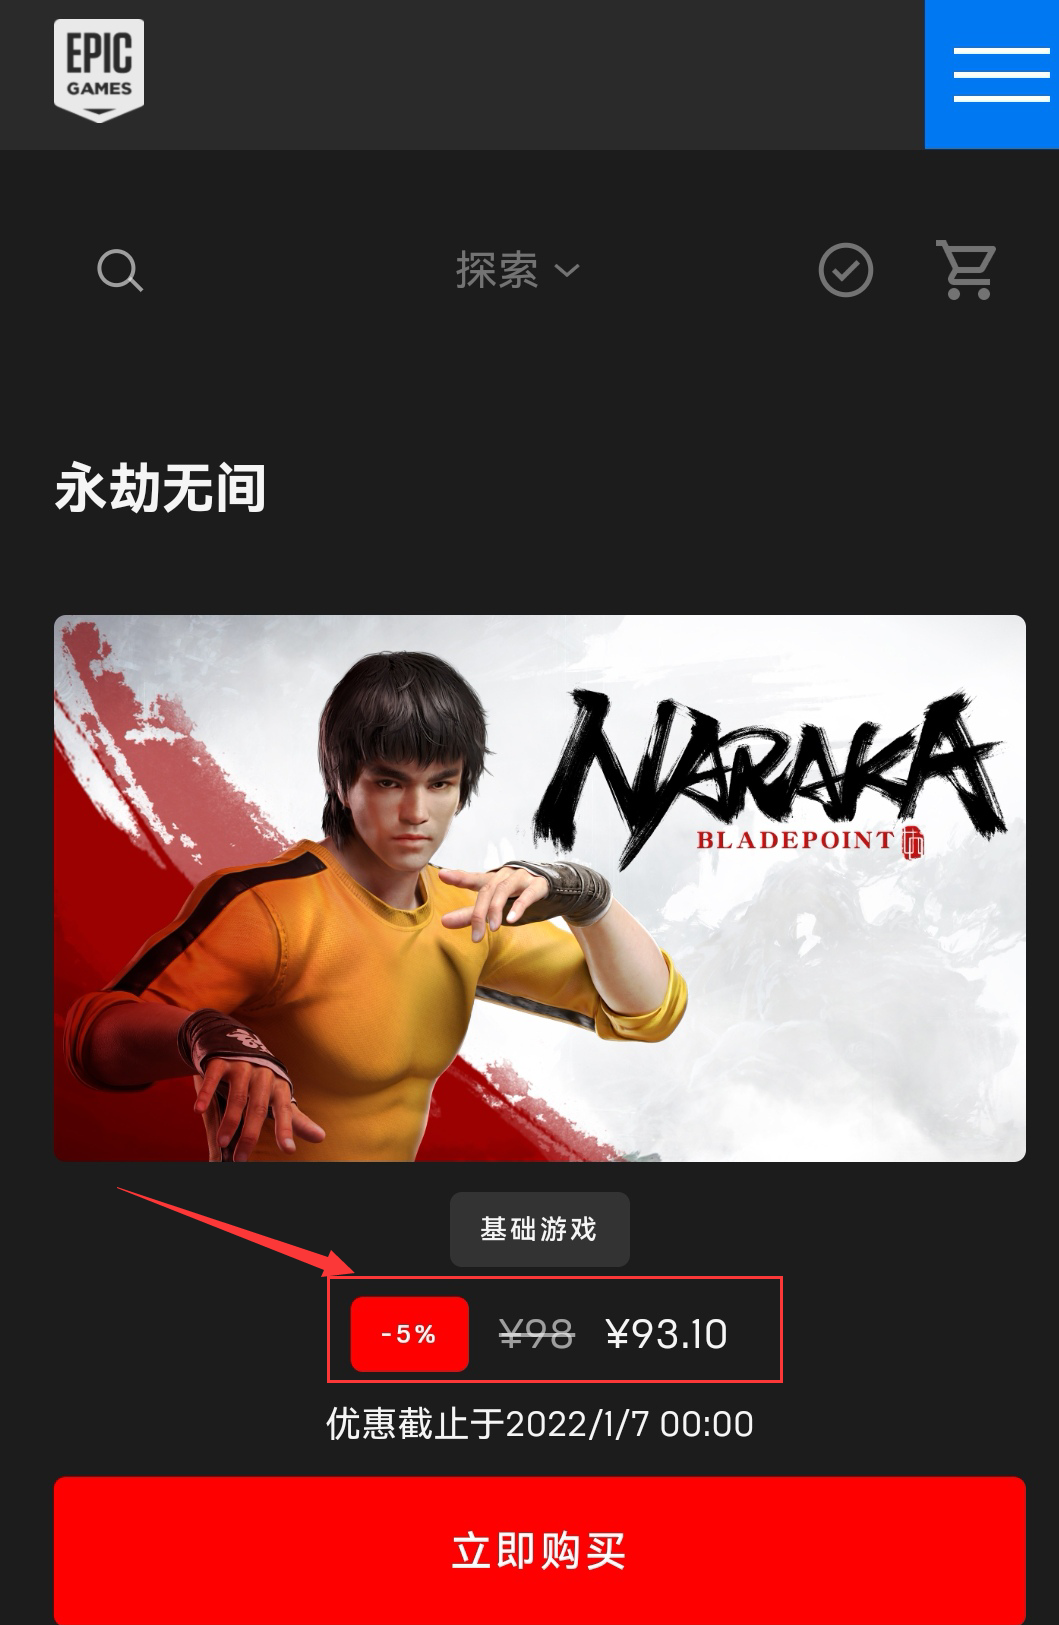
Task: Click the BLADEPOINT red subtitle text
Action: coord(794,839)
